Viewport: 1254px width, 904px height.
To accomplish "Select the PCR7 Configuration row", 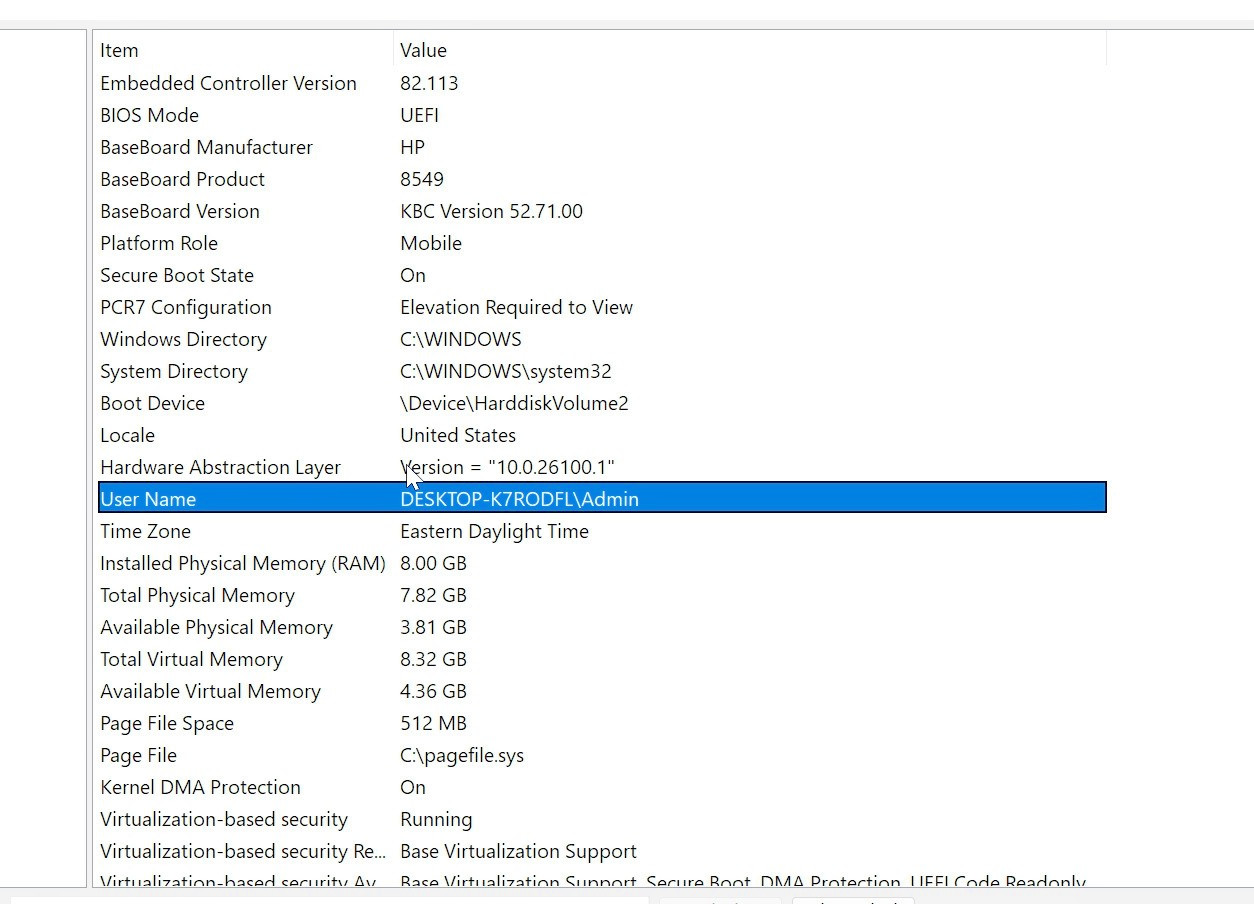I will click(x=602, y=307).
